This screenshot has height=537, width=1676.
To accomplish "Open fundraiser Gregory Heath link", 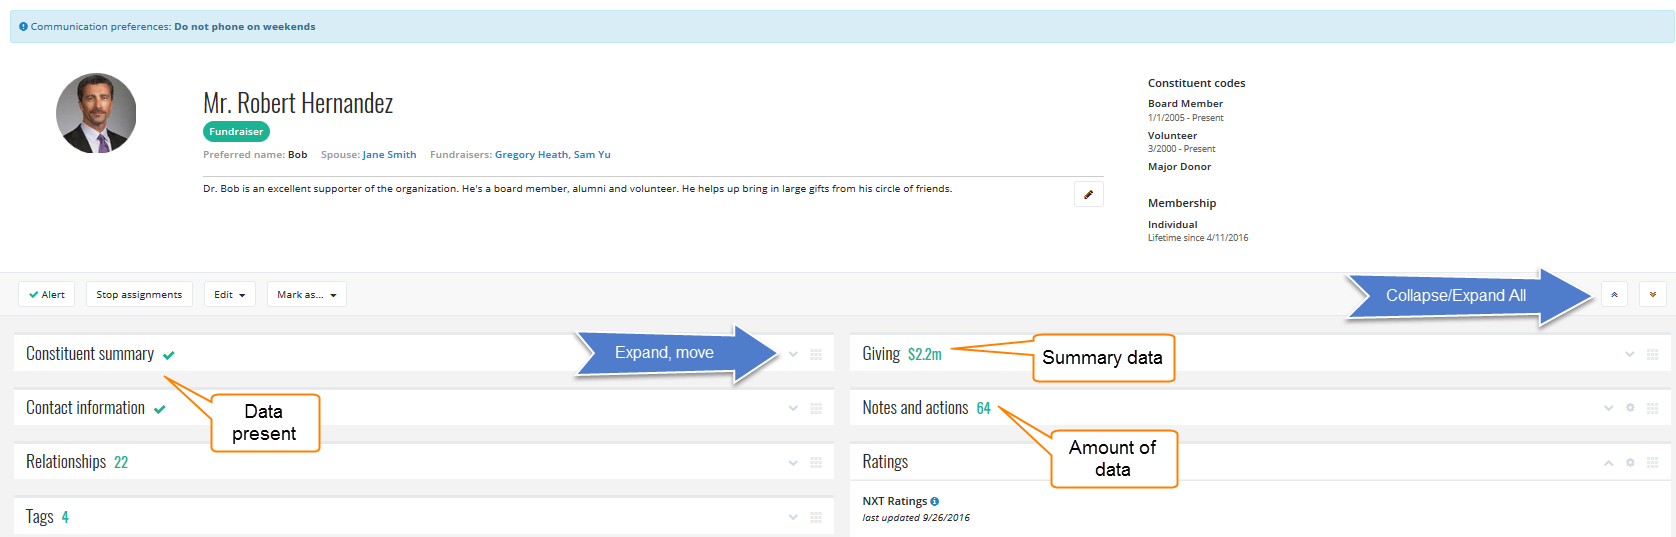I will coord(531,155).
